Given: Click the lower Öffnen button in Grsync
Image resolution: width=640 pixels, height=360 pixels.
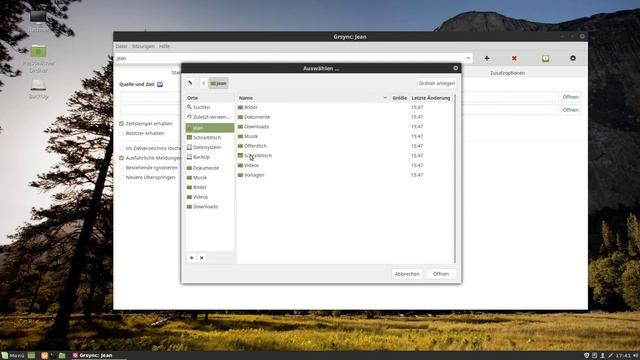Looking at the screenshot, I should point(571,110).
